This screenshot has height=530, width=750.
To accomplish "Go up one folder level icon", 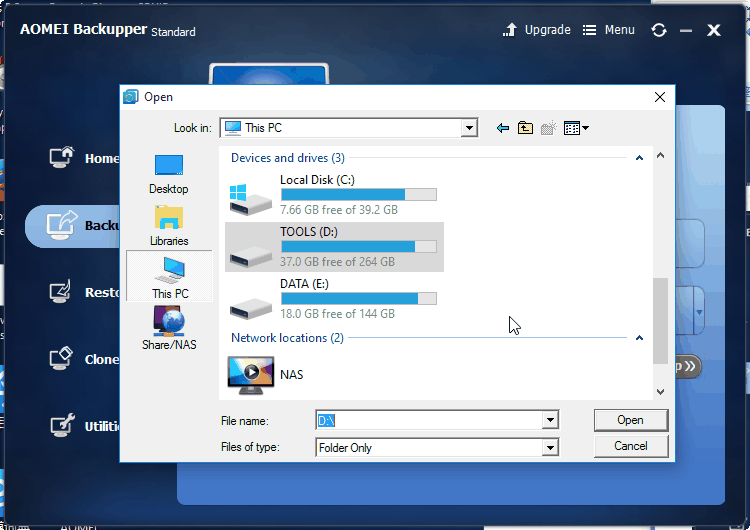I will tap(525, 128).
